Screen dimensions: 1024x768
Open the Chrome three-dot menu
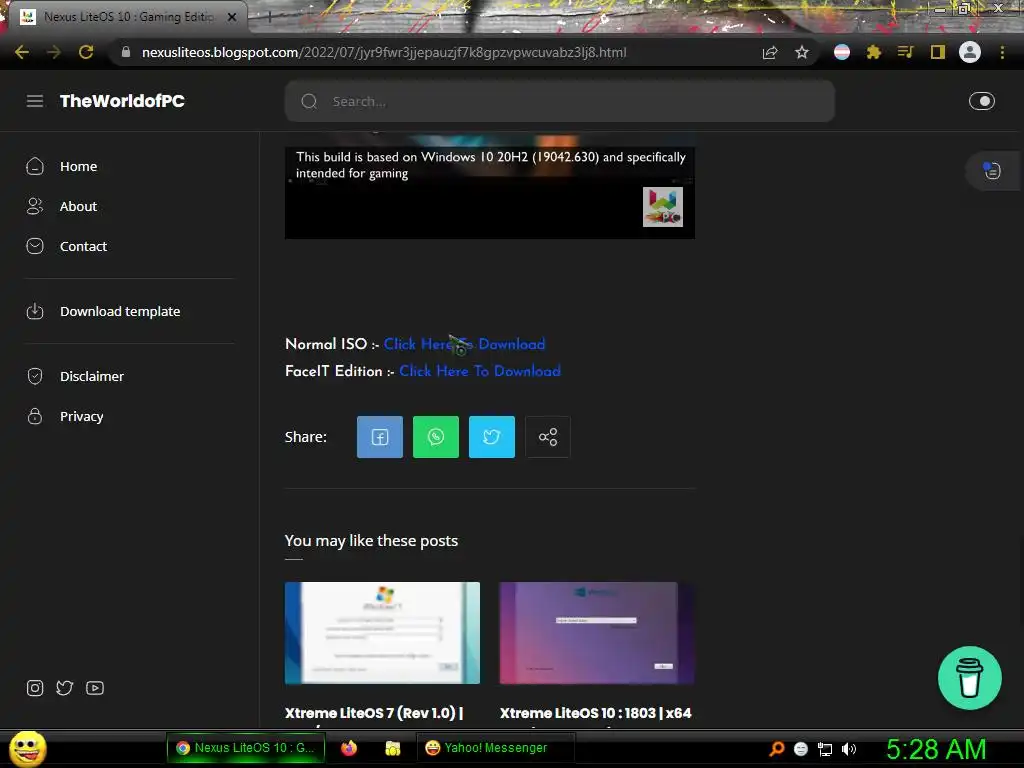tap(1002, 52)
